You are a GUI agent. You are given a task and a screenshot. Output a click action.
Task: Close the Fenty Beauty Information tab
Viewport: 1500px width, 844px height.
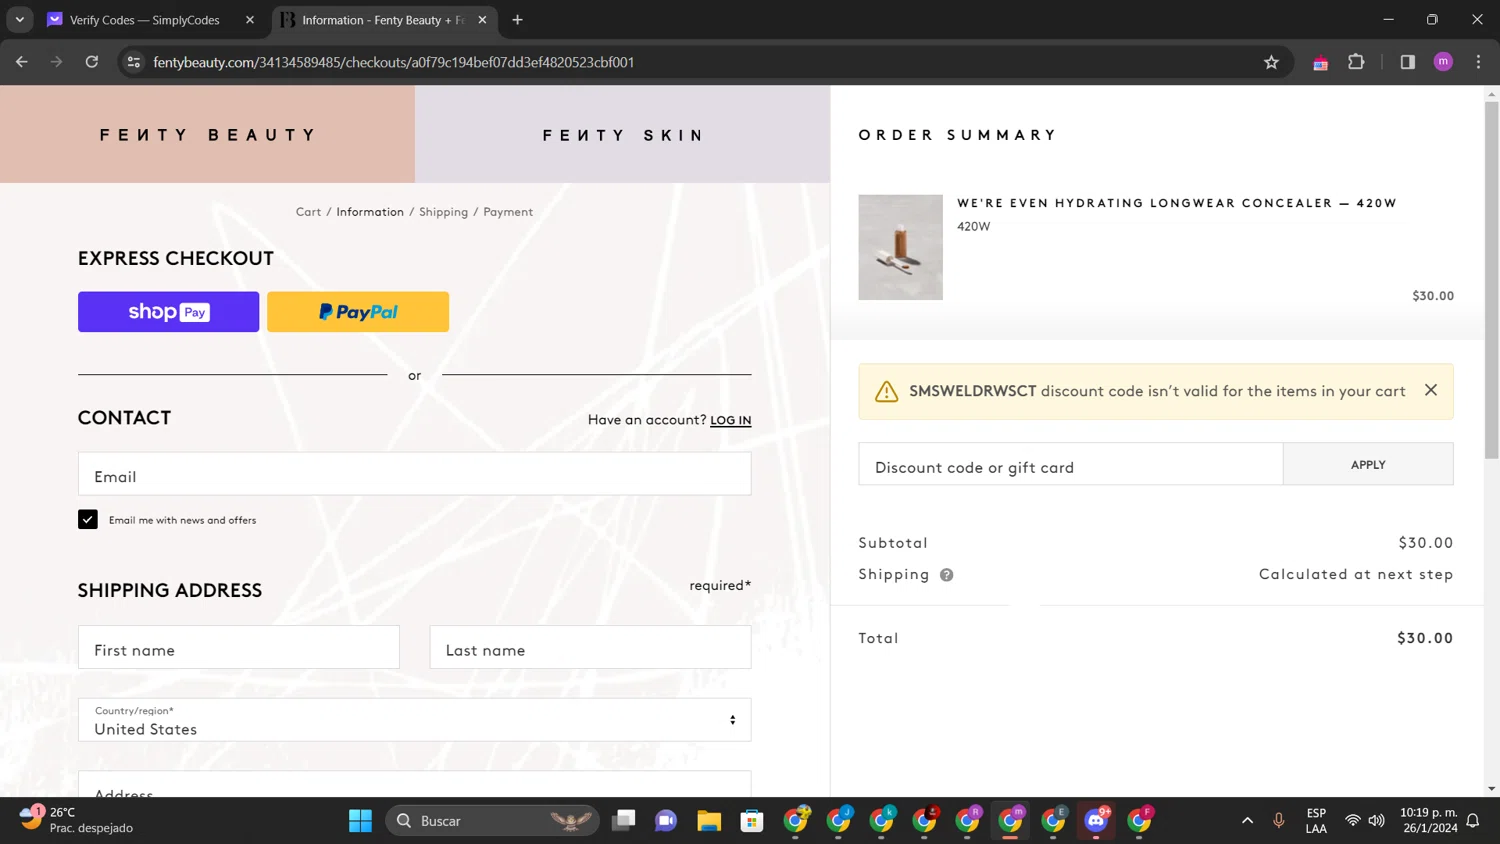tap(482, 20)
